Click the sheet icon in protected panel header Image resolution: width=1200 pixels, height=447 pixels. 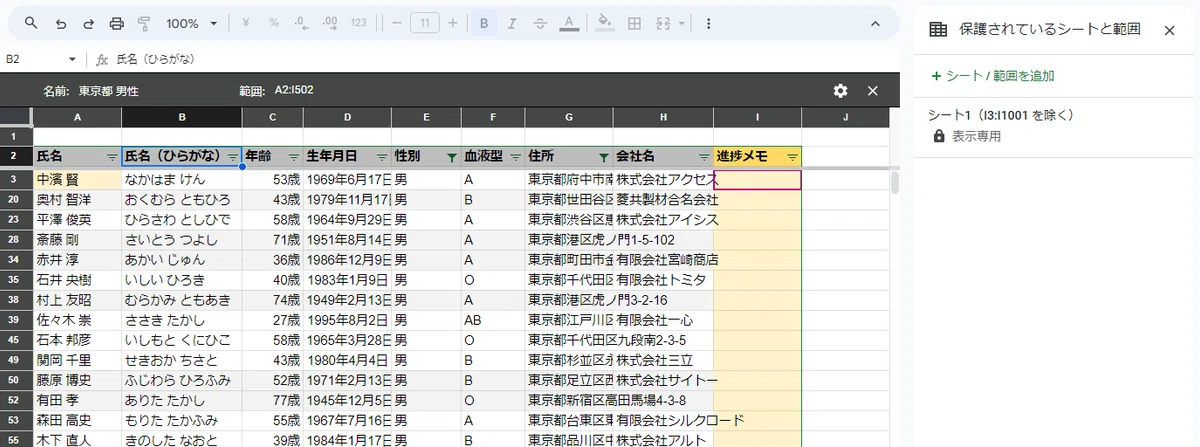938,30
